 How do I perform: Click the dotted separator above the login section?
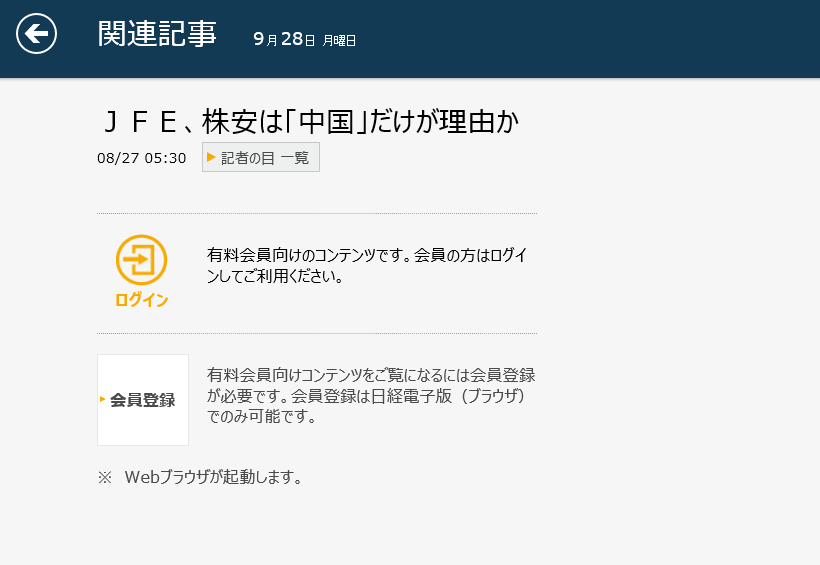(317, 213)
